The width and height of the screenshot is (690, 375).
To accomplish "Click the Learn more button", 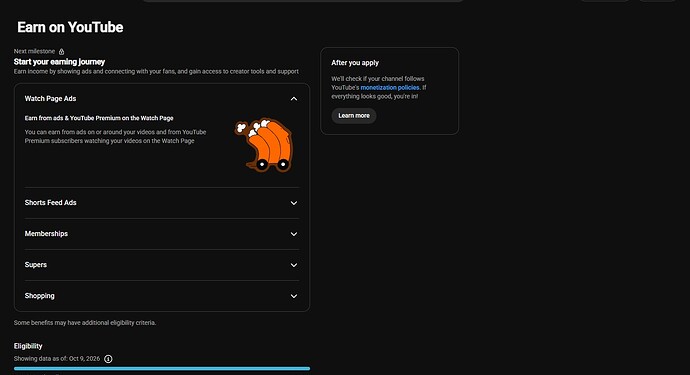I will coord(354,116).
